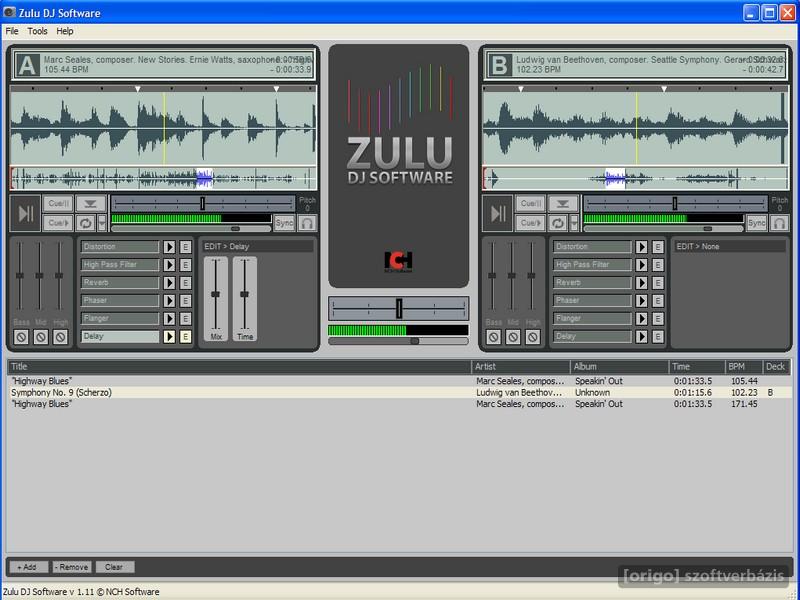Open the Tools menu
Viewport: 800px width, 600px height.
(37, 31)
